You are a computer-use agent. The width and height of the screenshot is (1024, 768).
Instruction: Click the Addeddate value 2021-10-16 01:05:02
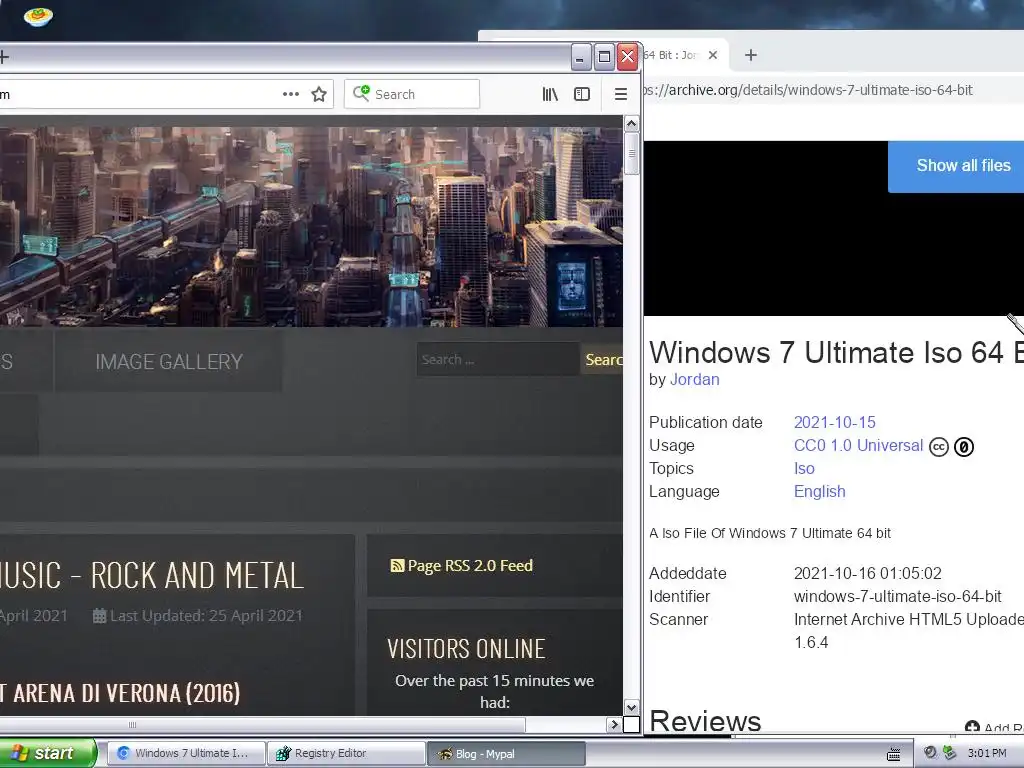[x=867, y=573]
